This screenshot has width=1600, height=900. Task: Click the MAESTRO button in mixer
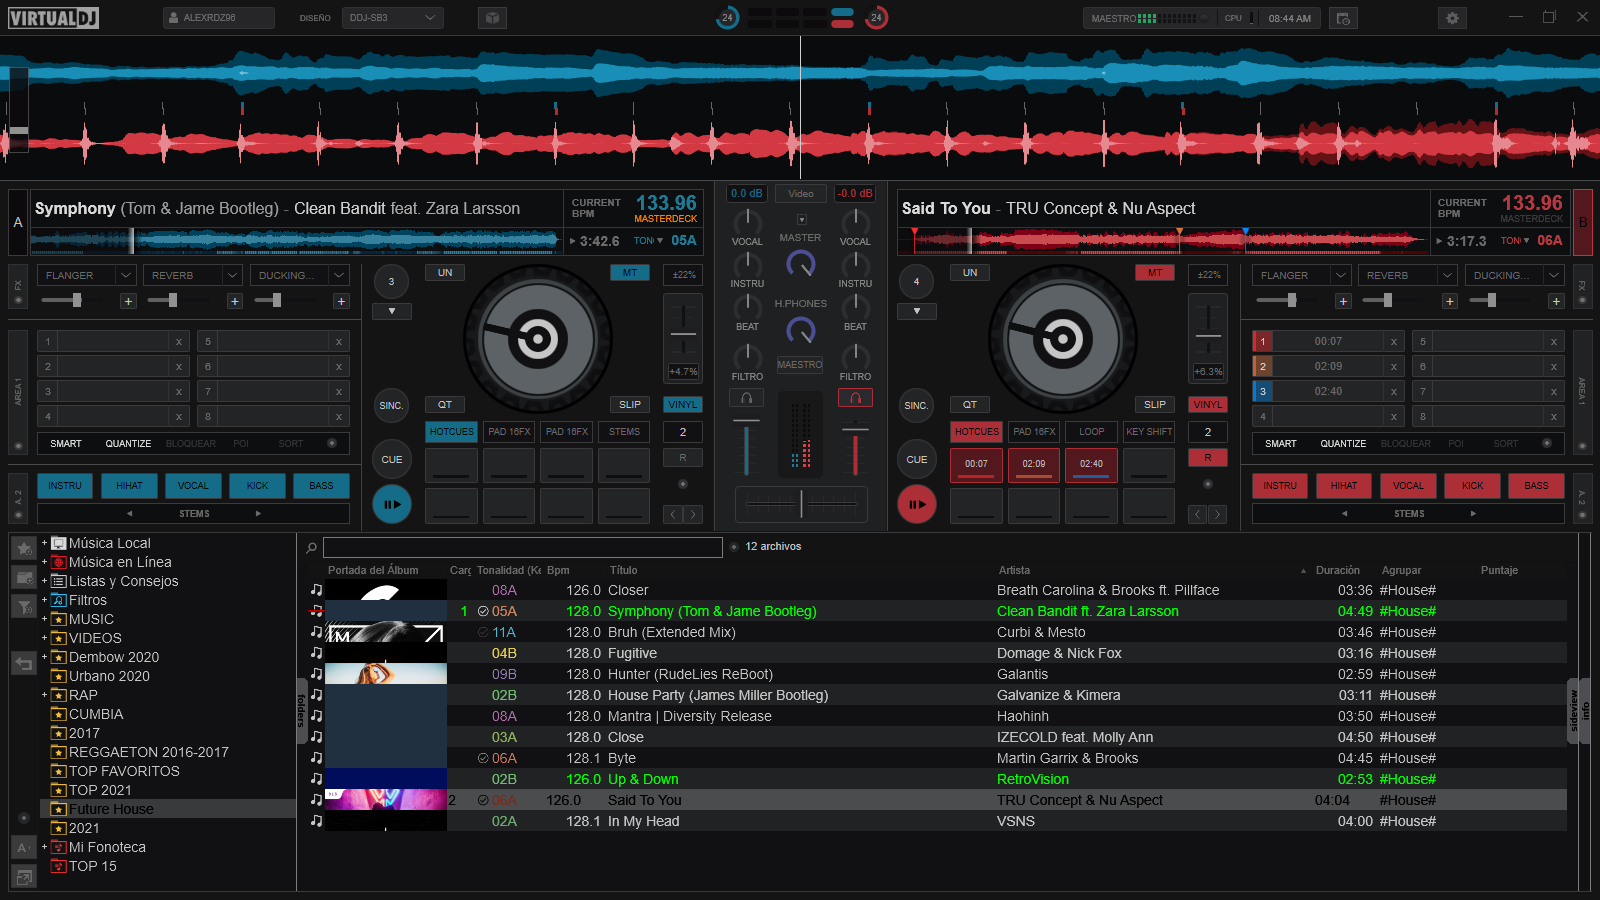[x=800, y=365]
